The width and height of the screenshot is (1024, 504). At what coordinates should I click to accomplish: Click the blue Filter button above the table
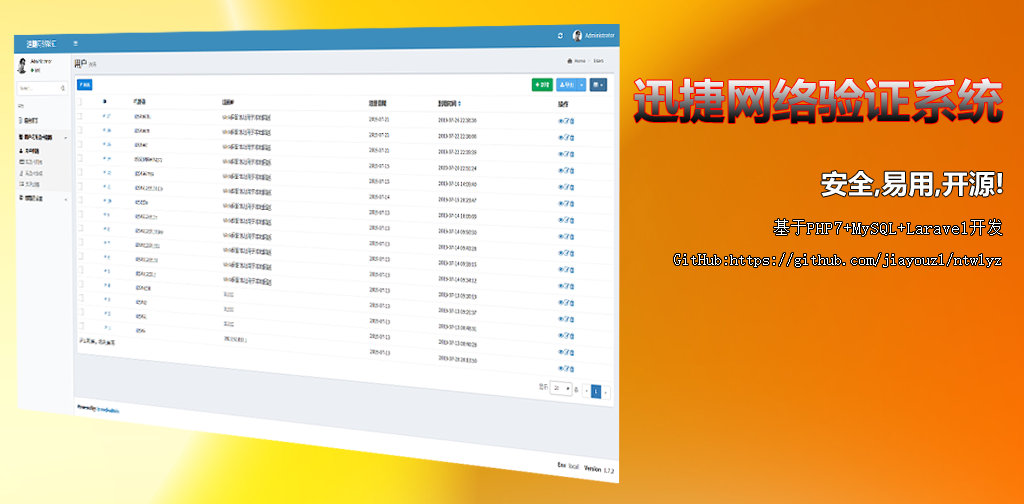pyautogui.click(x=85, y=84)
